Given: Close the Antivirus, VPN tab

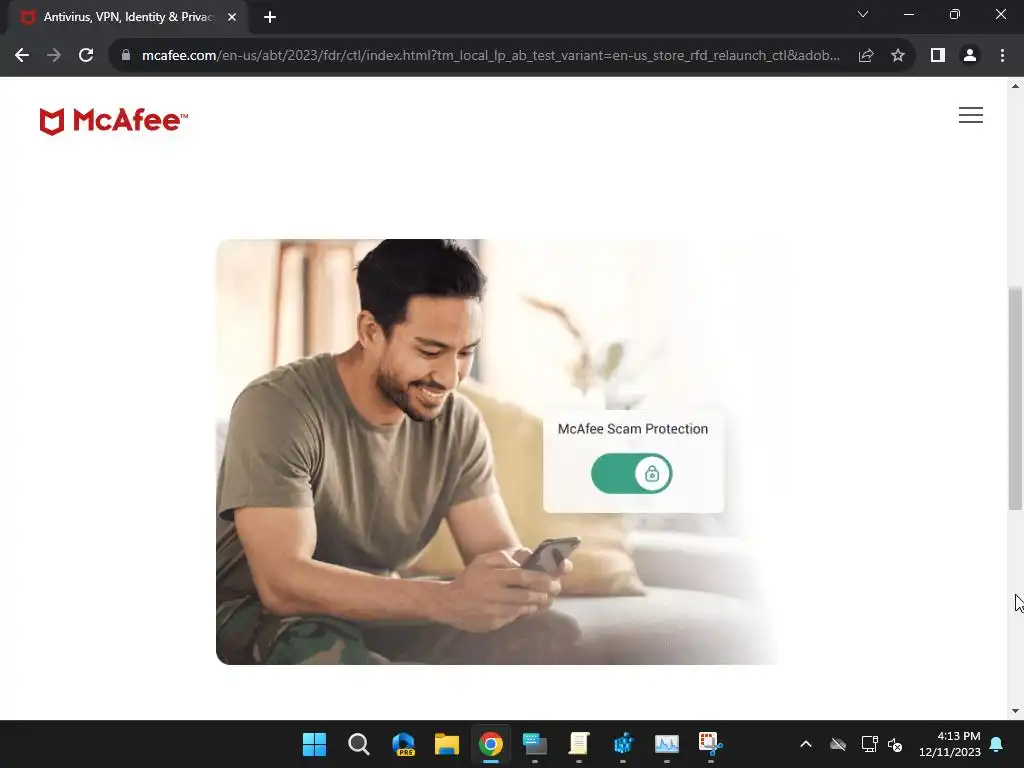Looking at the screenshot, I should coord(232,17).
